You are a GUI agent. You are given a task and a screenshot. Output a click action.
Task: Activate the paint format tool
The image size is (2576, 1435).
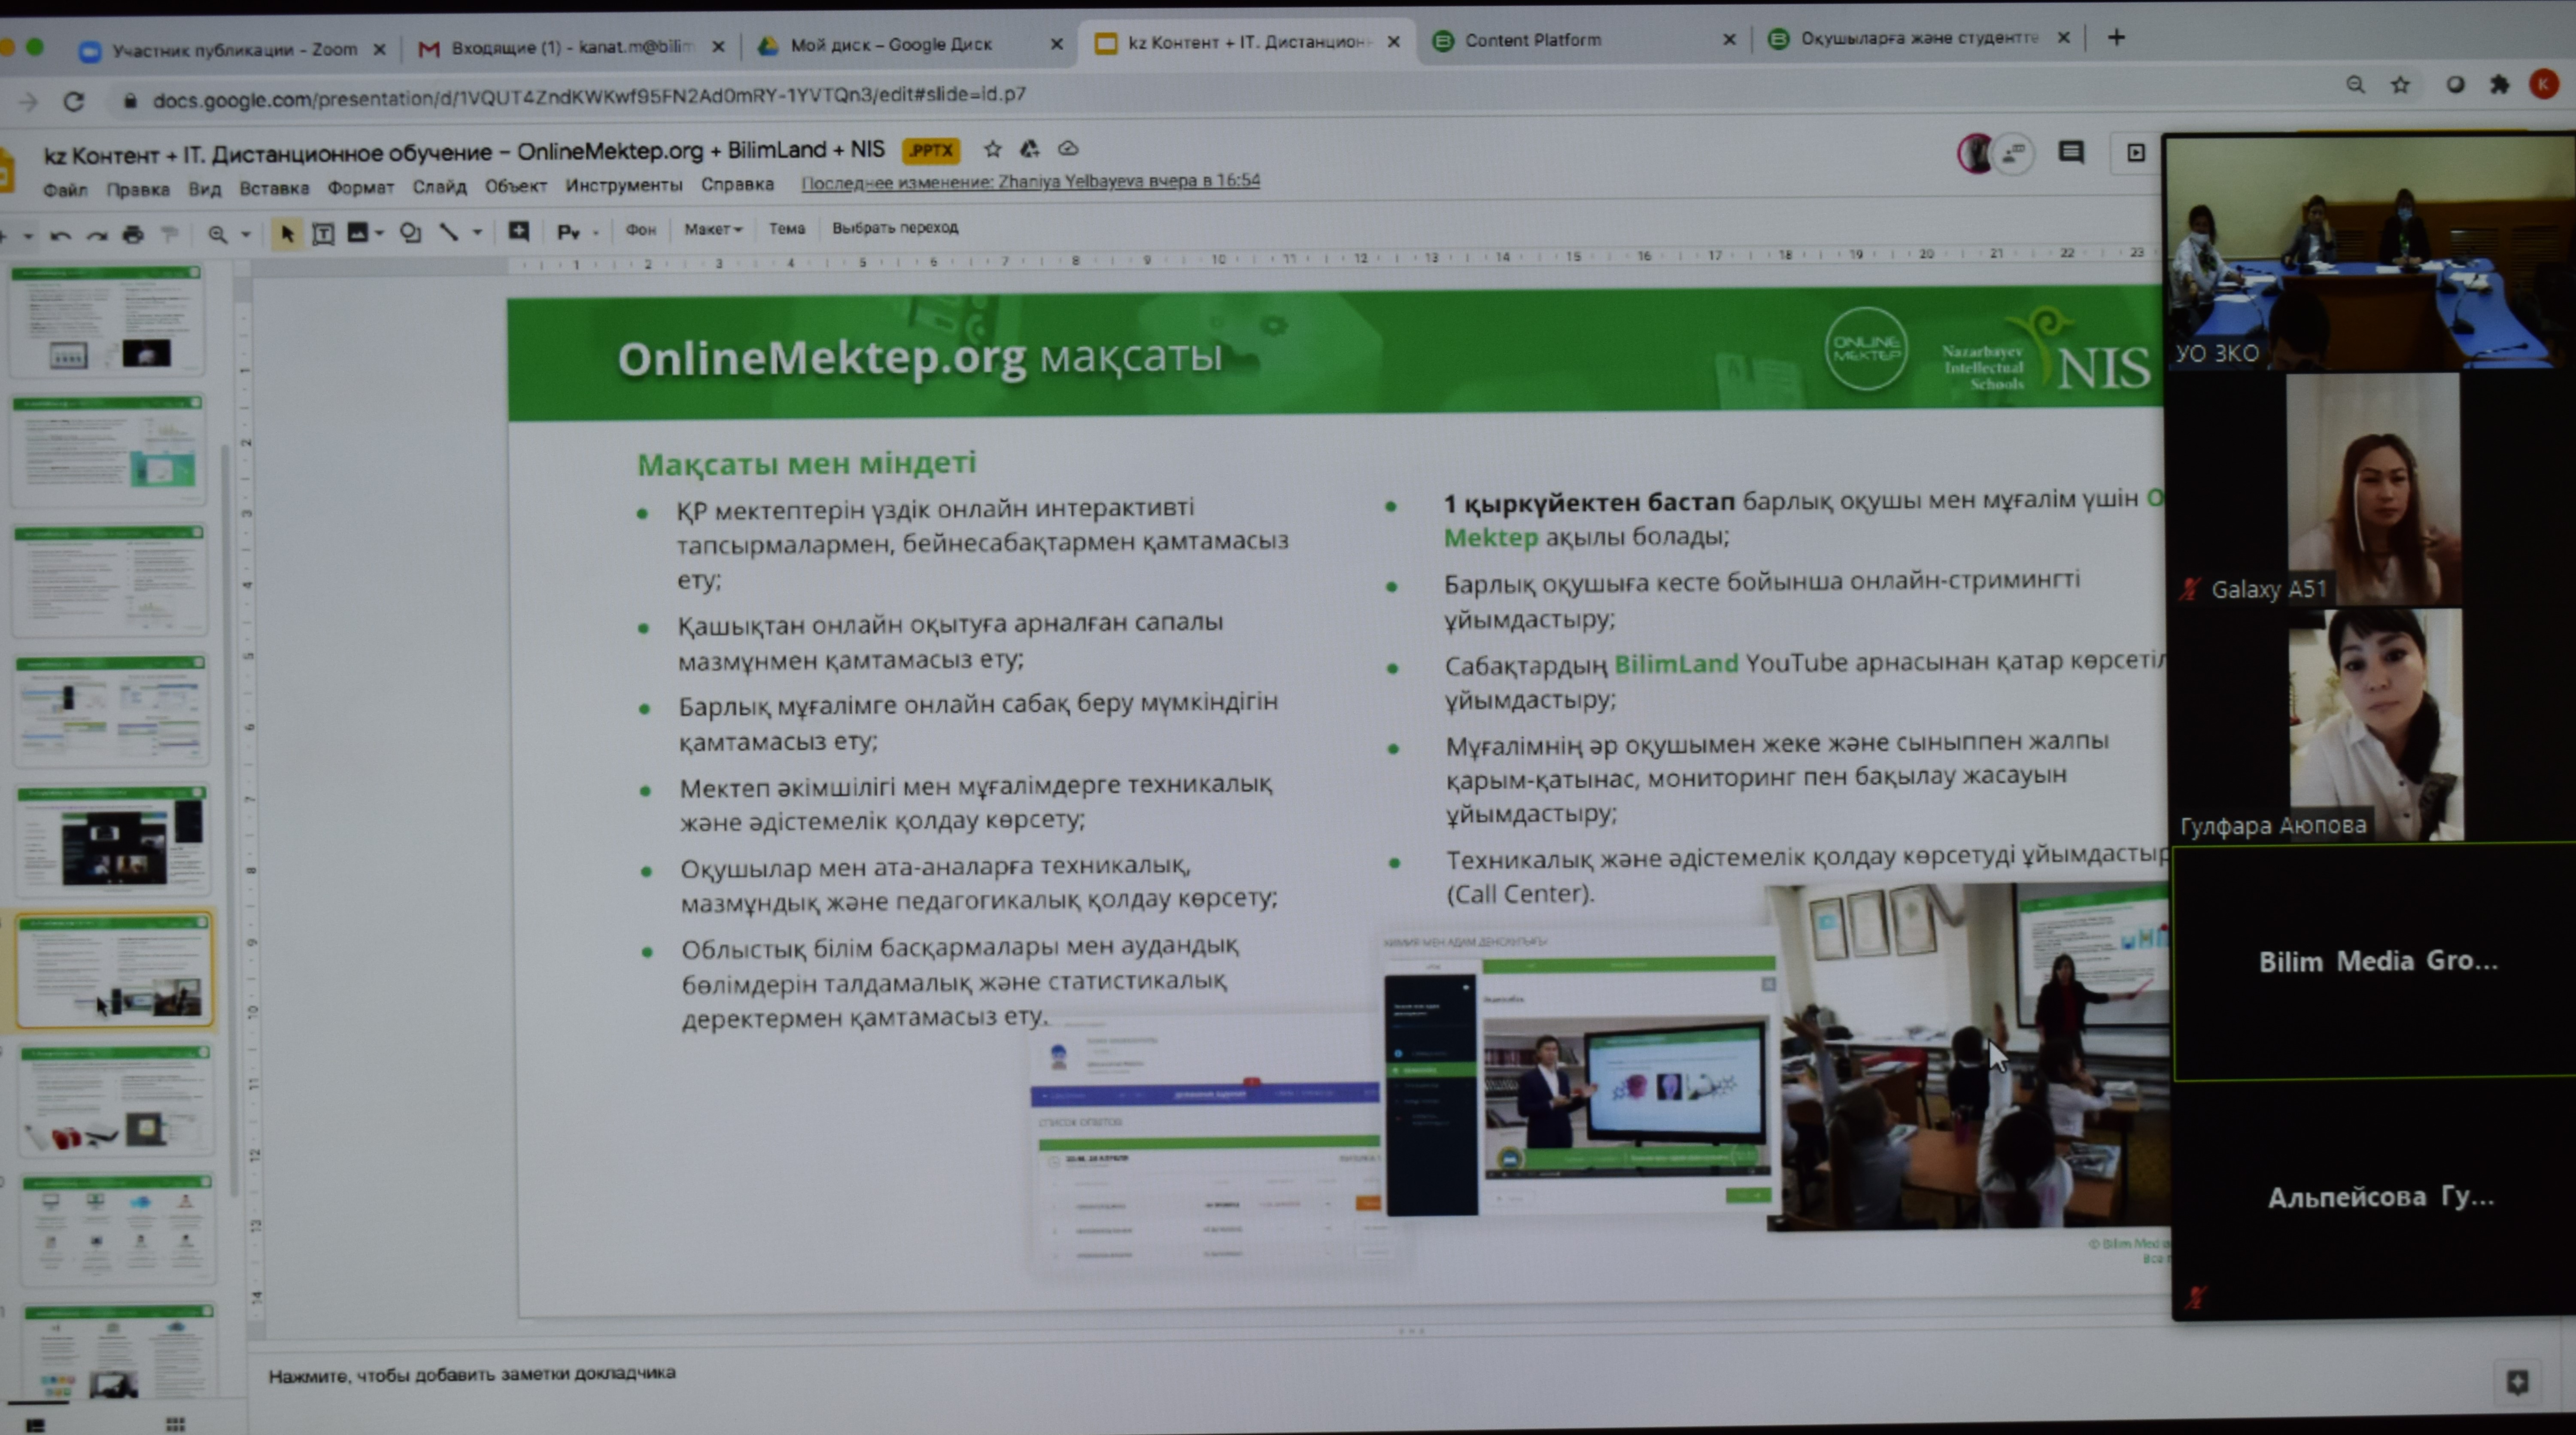(170, 234)
